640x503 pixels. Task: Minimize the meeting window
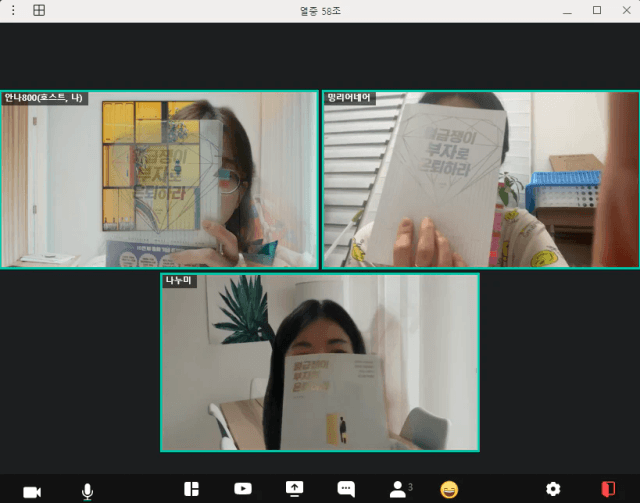pyautogui.click(x=567, y=11)
